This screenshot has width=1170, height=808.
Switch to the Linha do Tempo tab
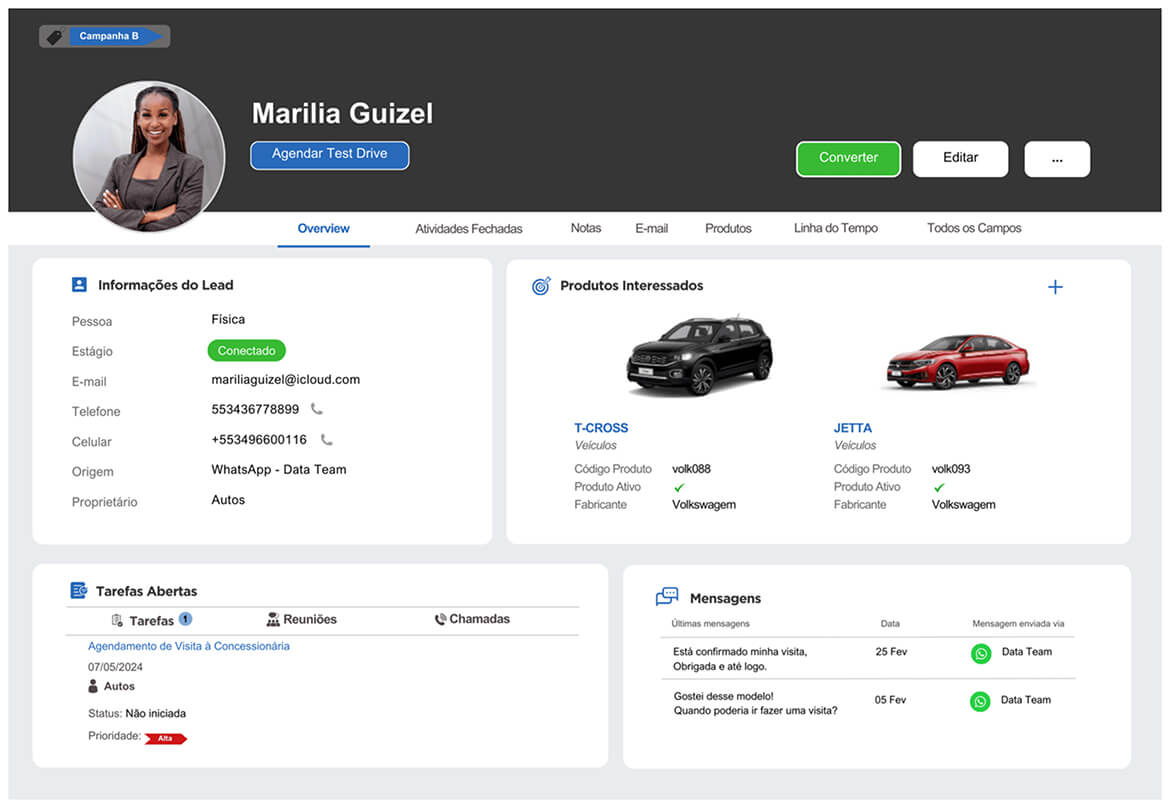836,228
